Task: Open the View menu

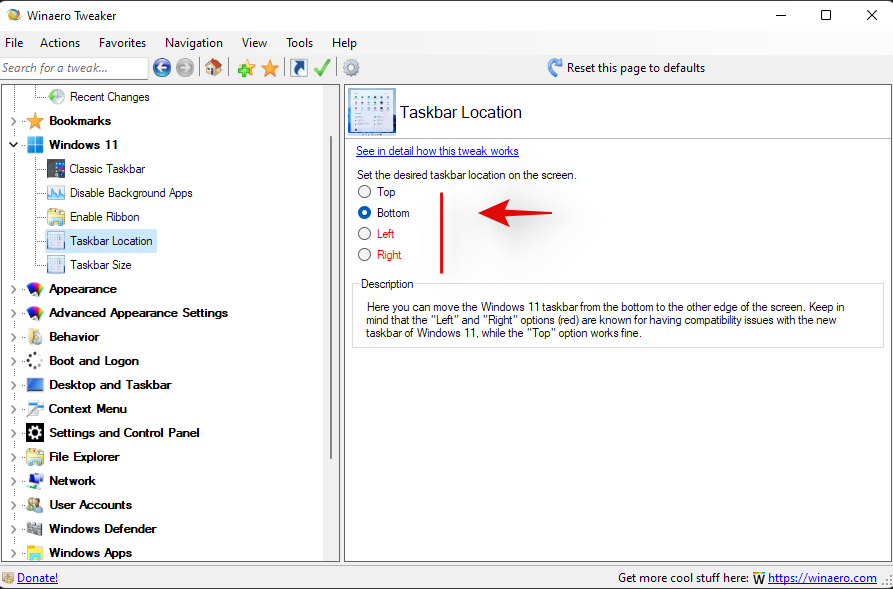Action: pyautogui.click(x=254, y=43)
